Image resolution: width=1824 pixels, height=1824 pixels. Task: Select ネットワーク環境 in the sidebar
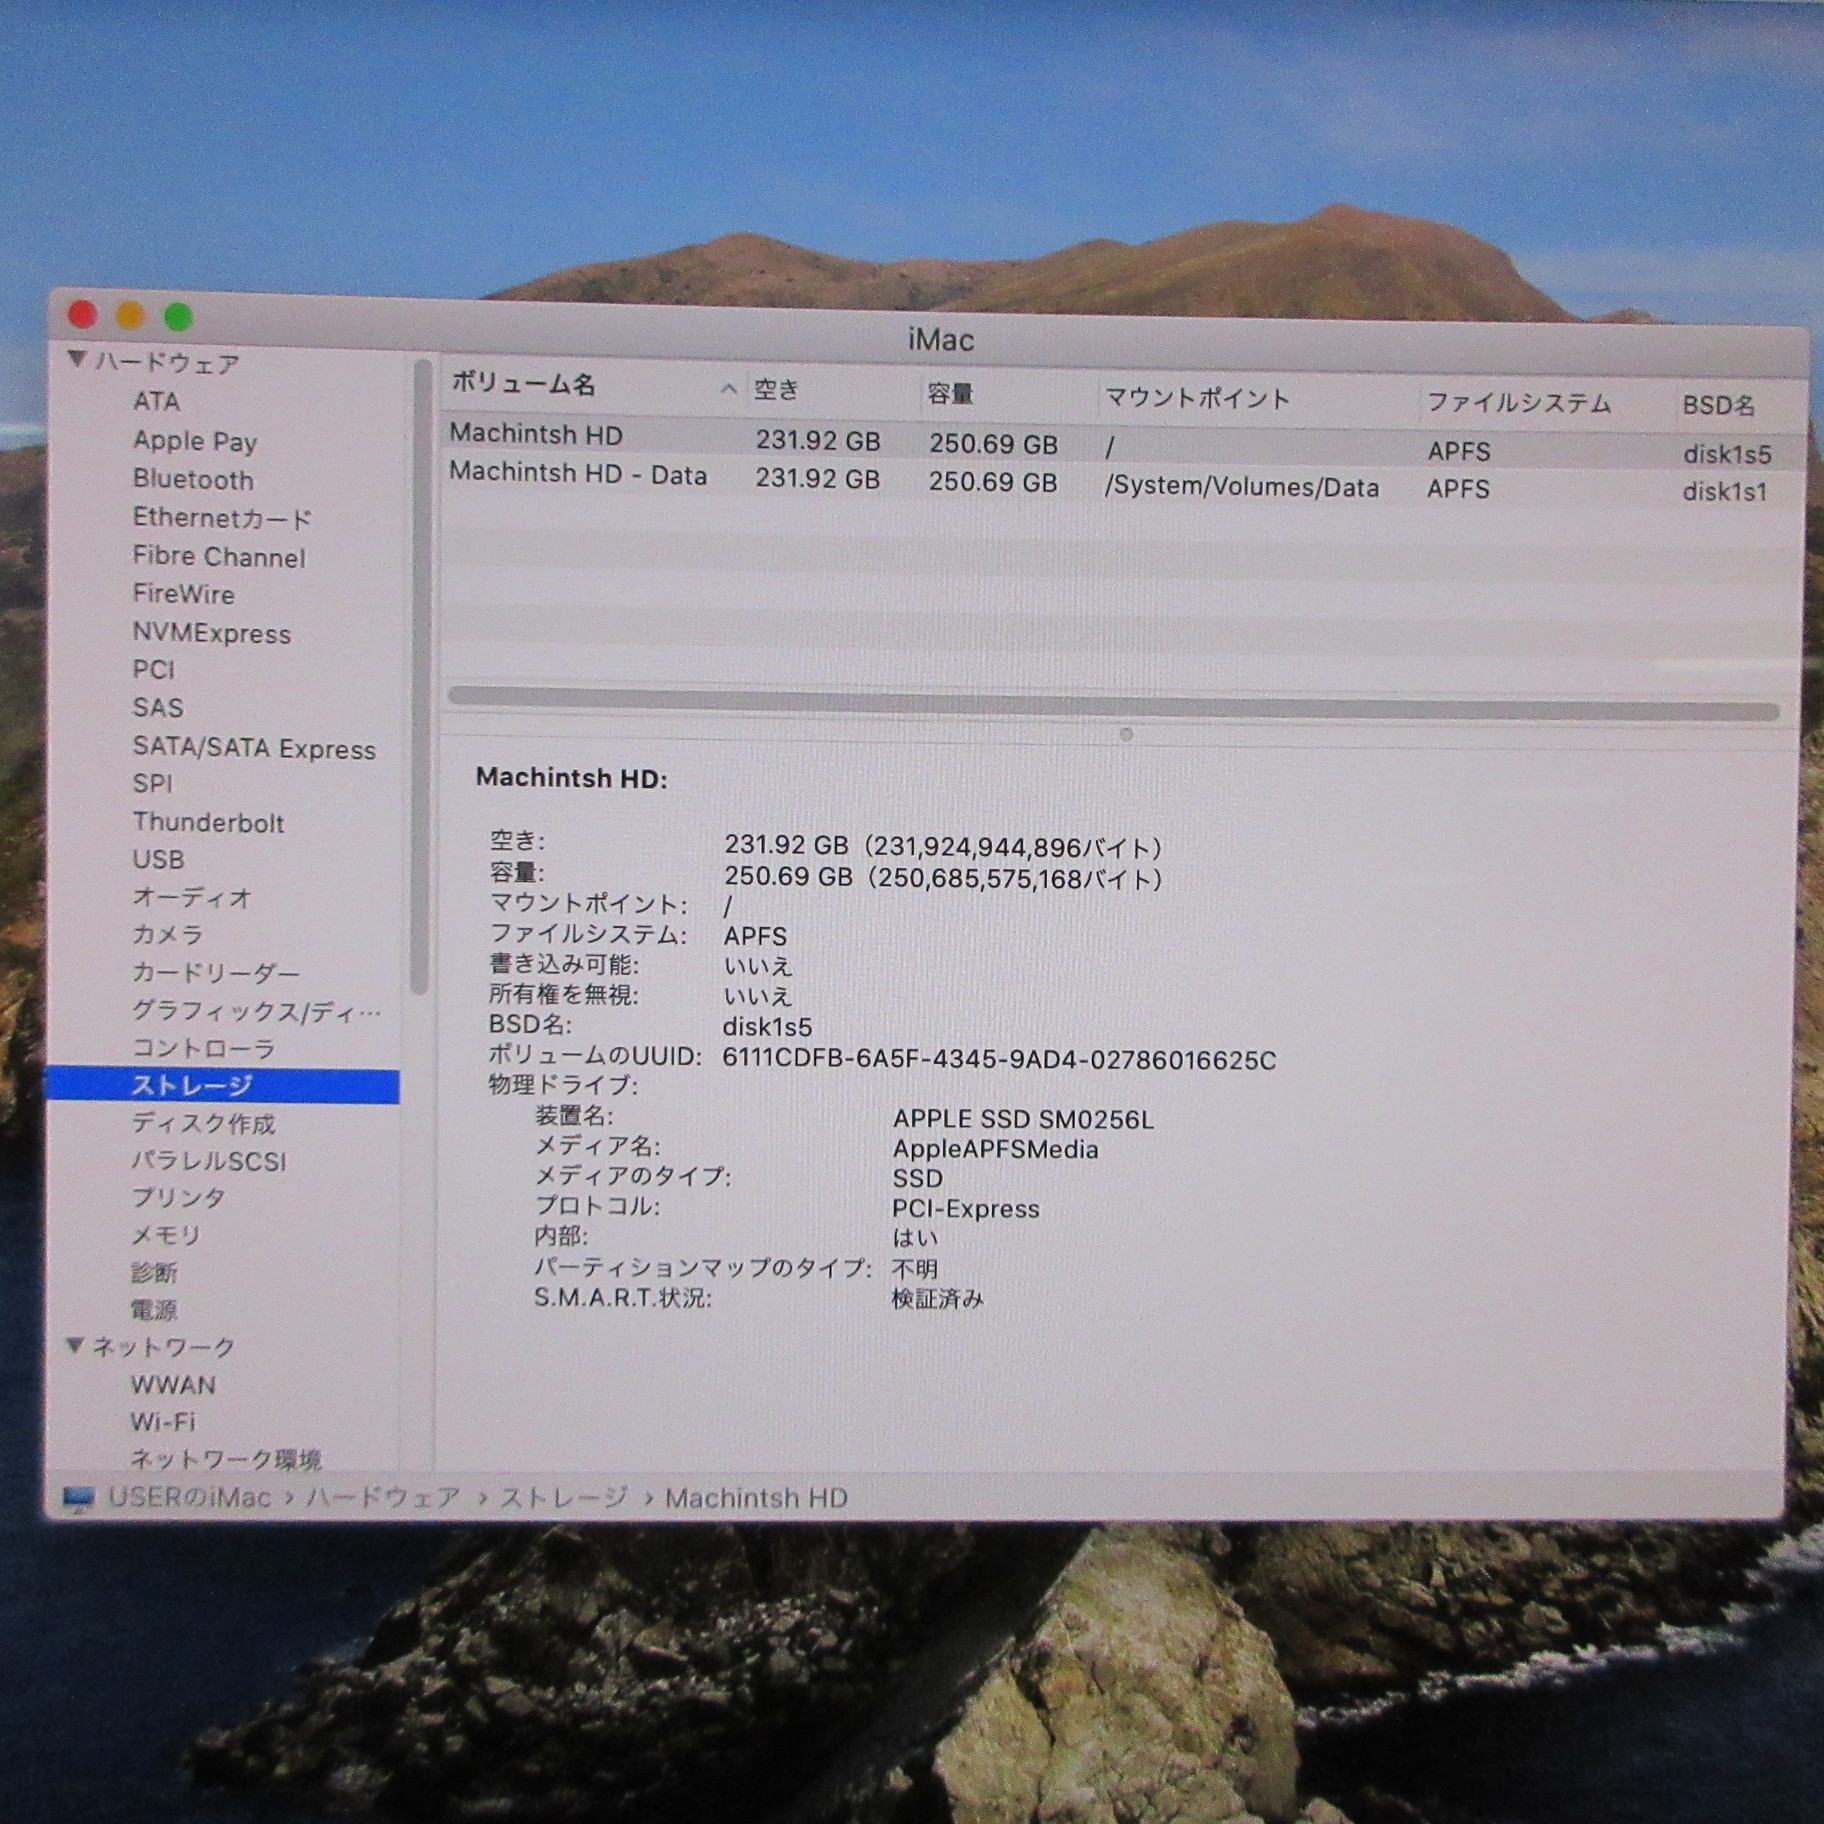pyautogui.click(x=226, y=1460)
